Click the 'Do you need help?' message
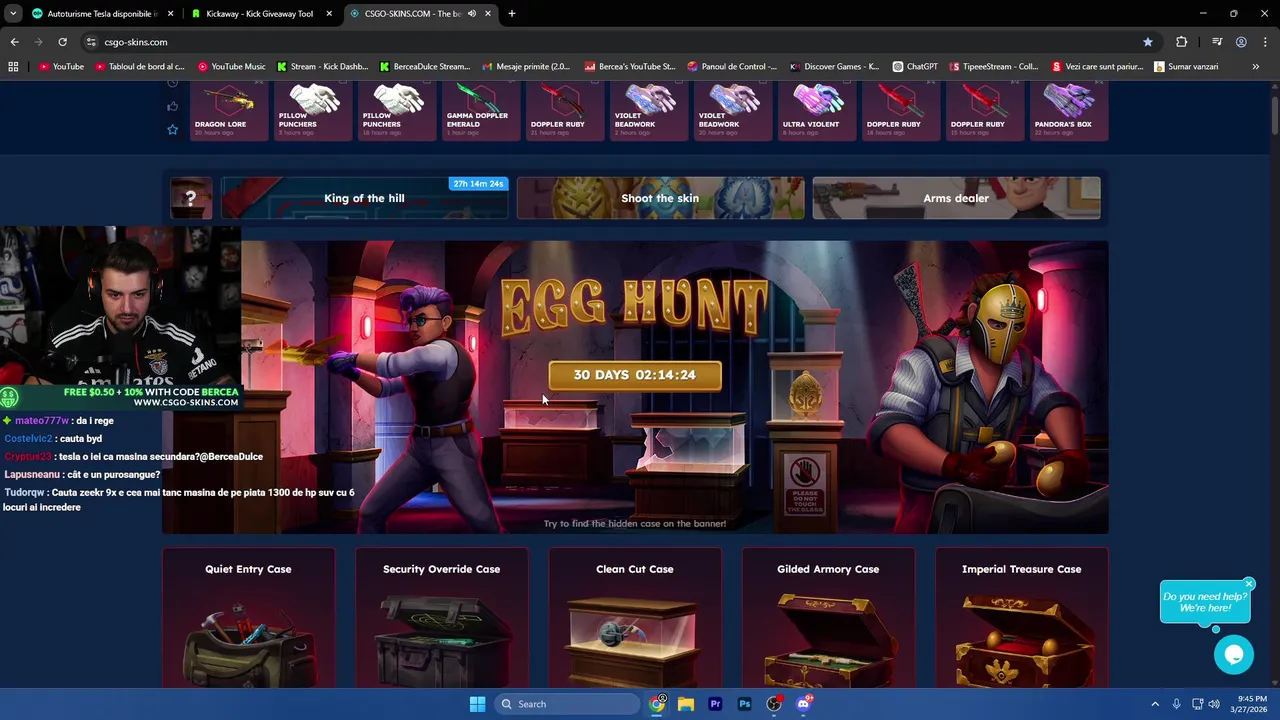 1204,602
